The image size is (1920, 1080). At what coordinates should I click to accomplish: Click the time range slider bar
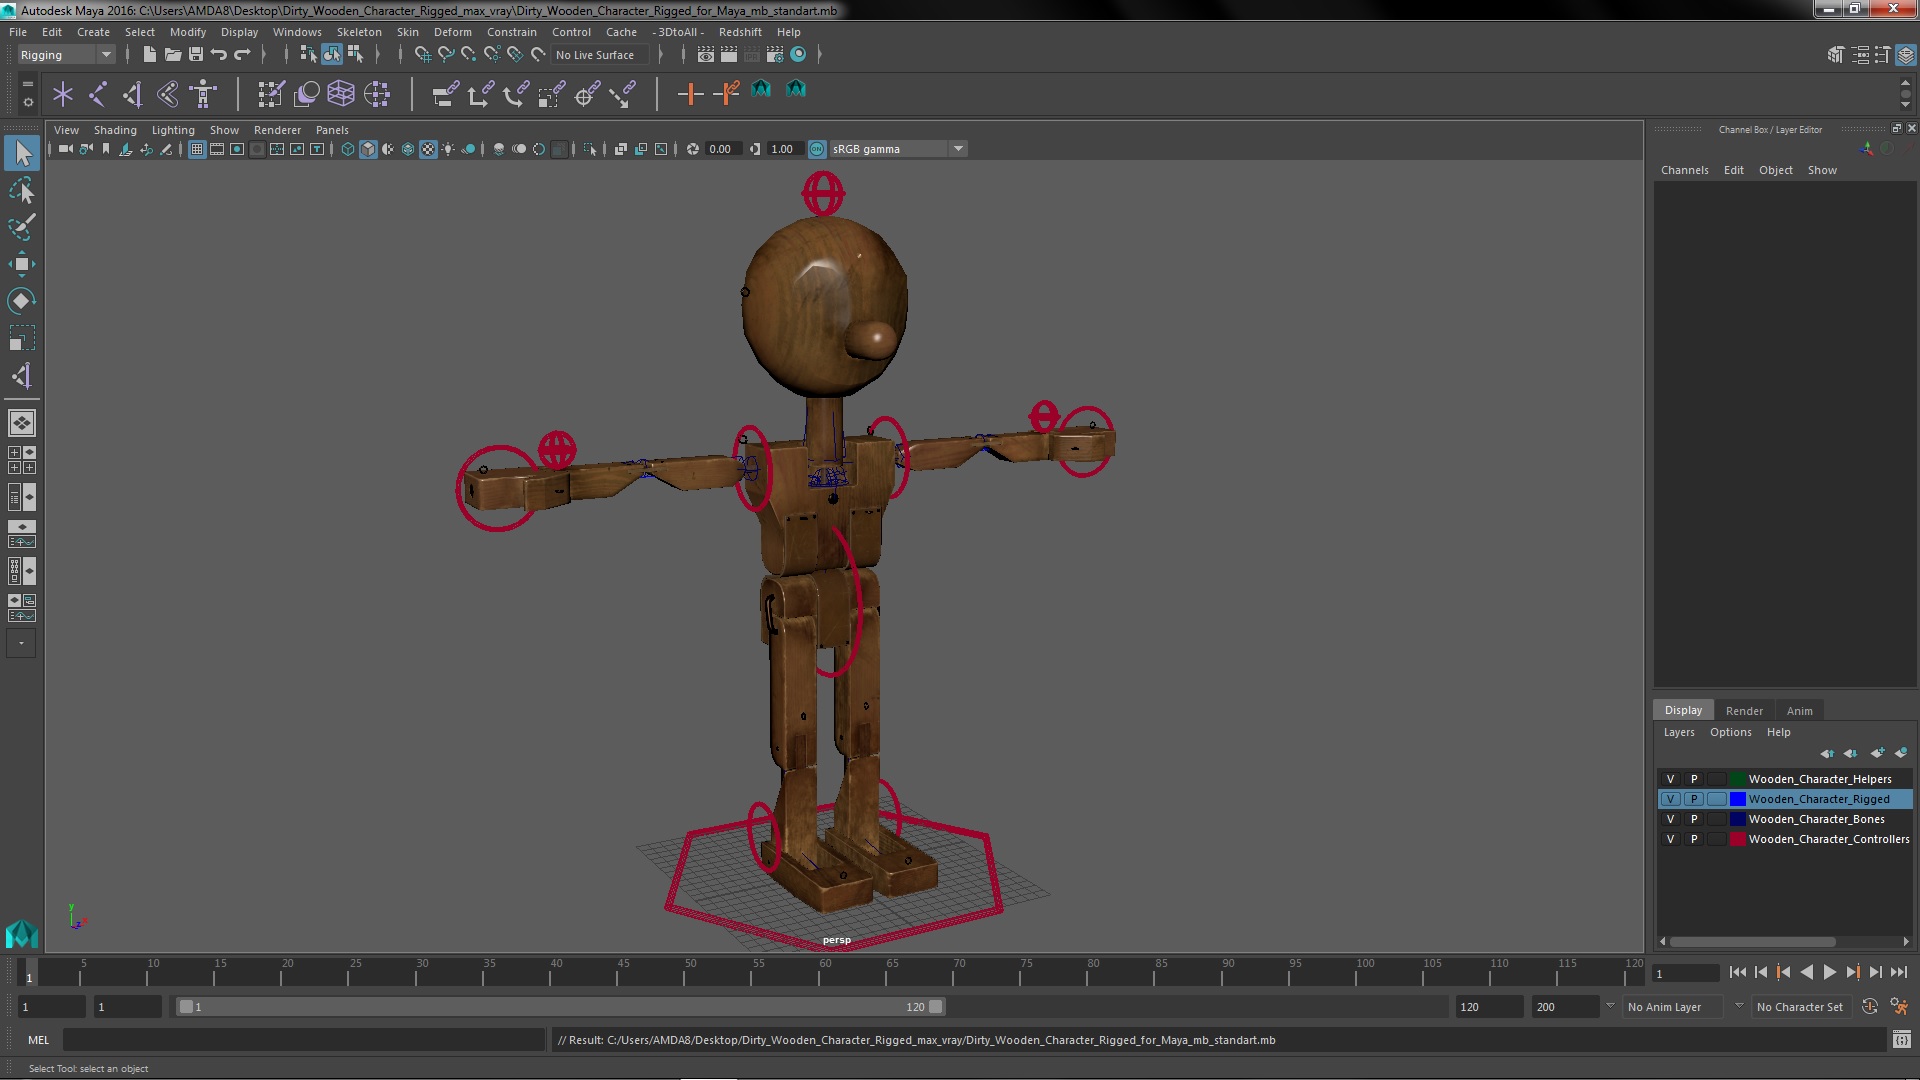click(560, 1007)
